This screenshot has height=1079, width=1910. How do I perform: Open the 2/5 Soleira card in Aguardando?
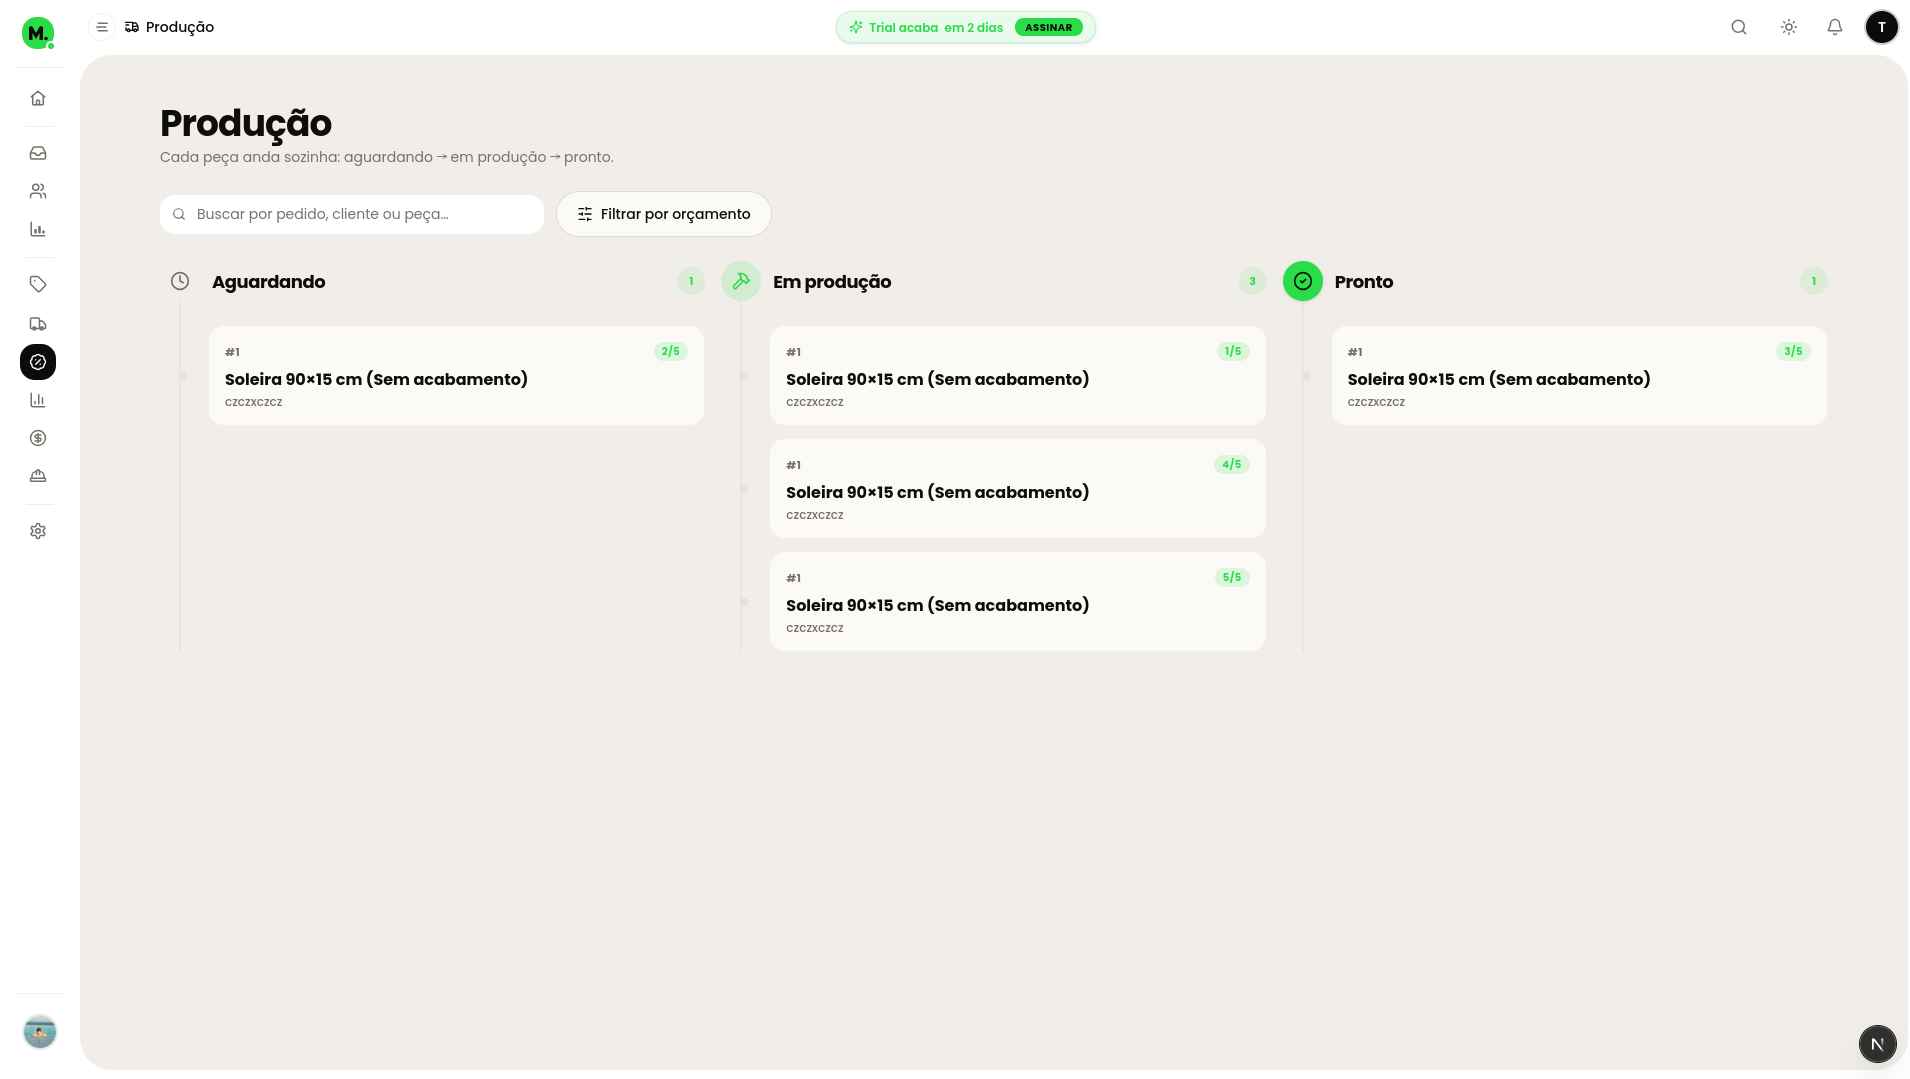(x=456, y=376)
